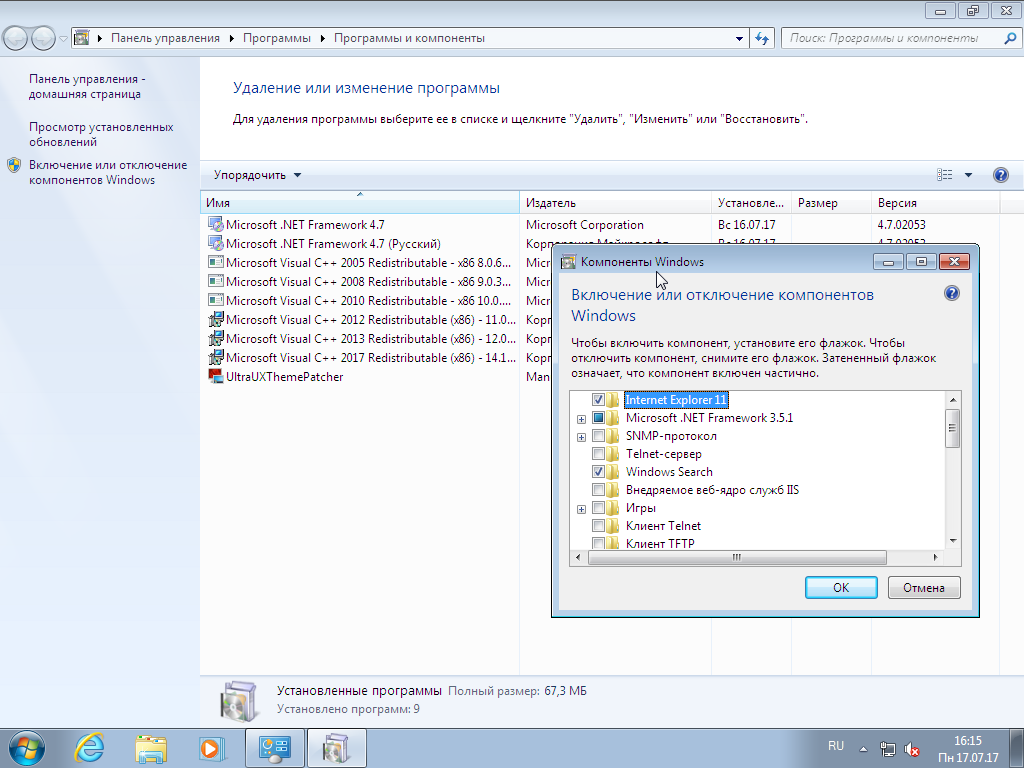The width and height of the screenshot is (1024, 768).
Task: Click the SNMP-протокол folder icon
Action: click(613, 436)
